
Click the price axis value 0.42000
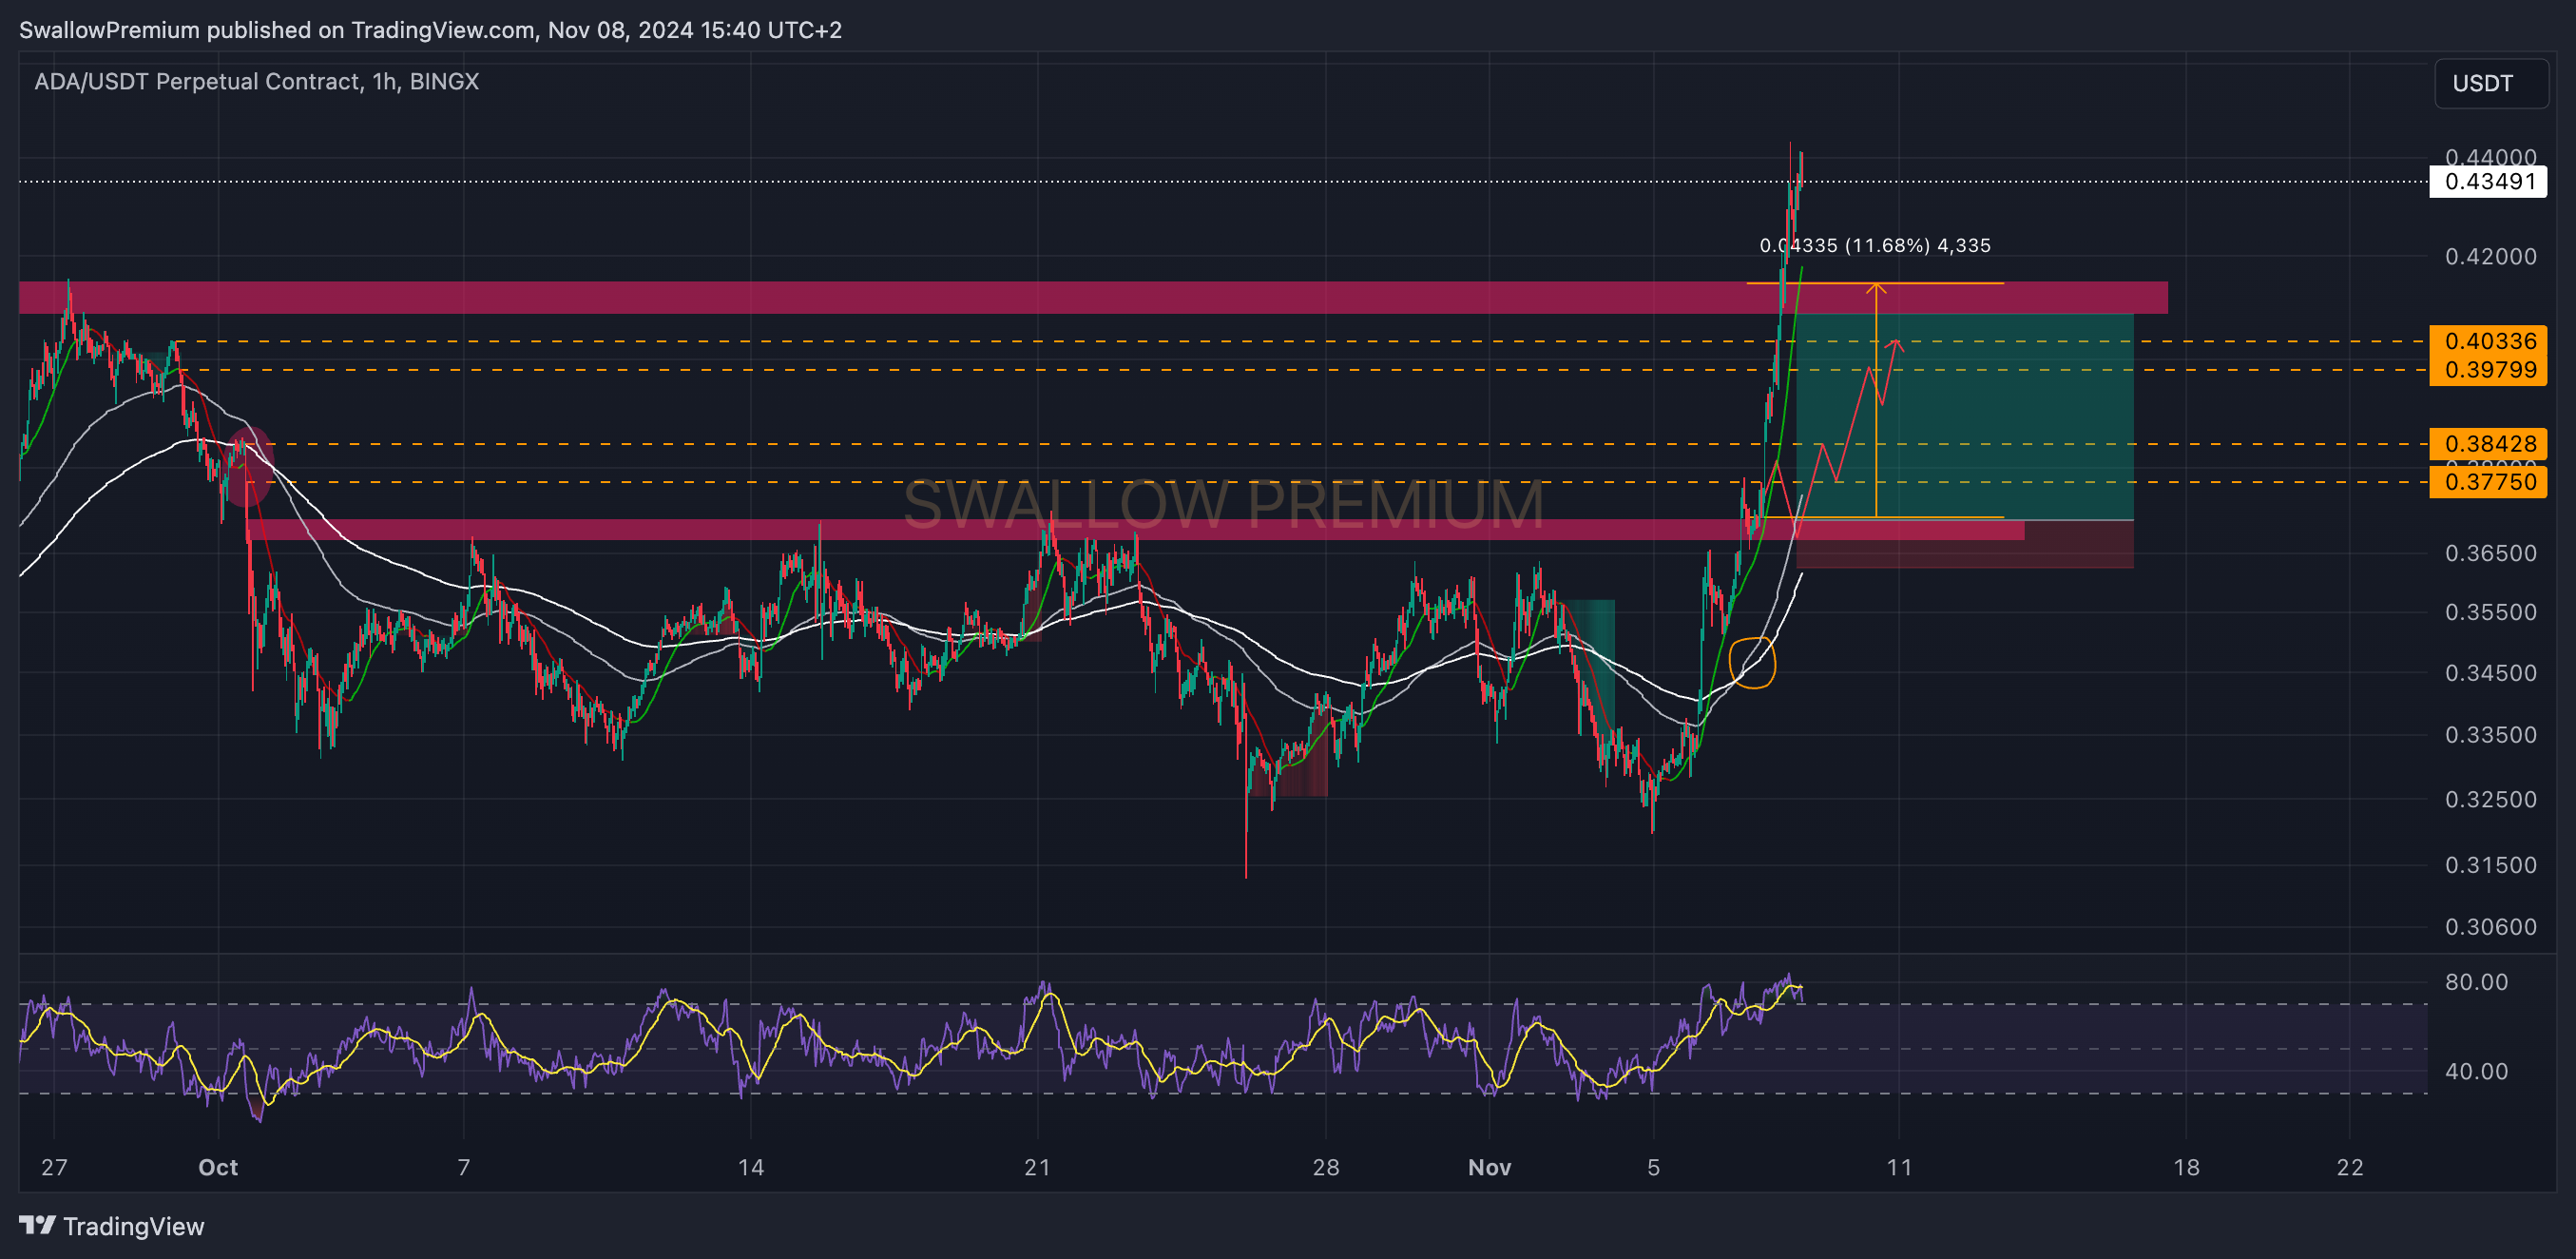pyautogui.click(x=2490, y=257)
